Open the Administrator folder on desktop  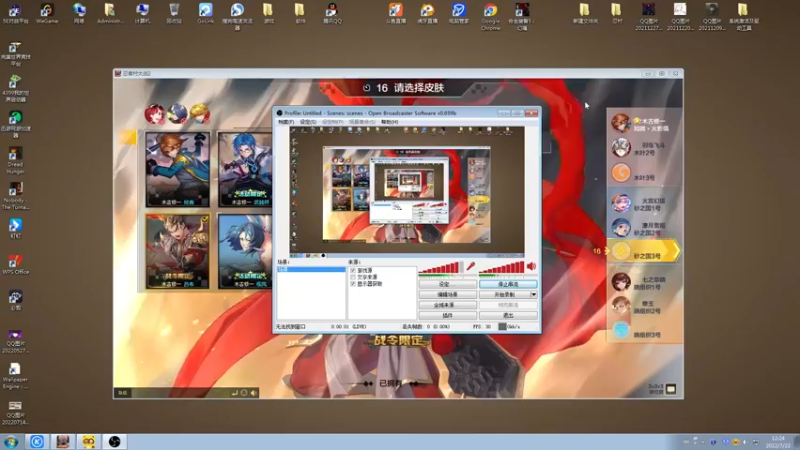[110, 13]
